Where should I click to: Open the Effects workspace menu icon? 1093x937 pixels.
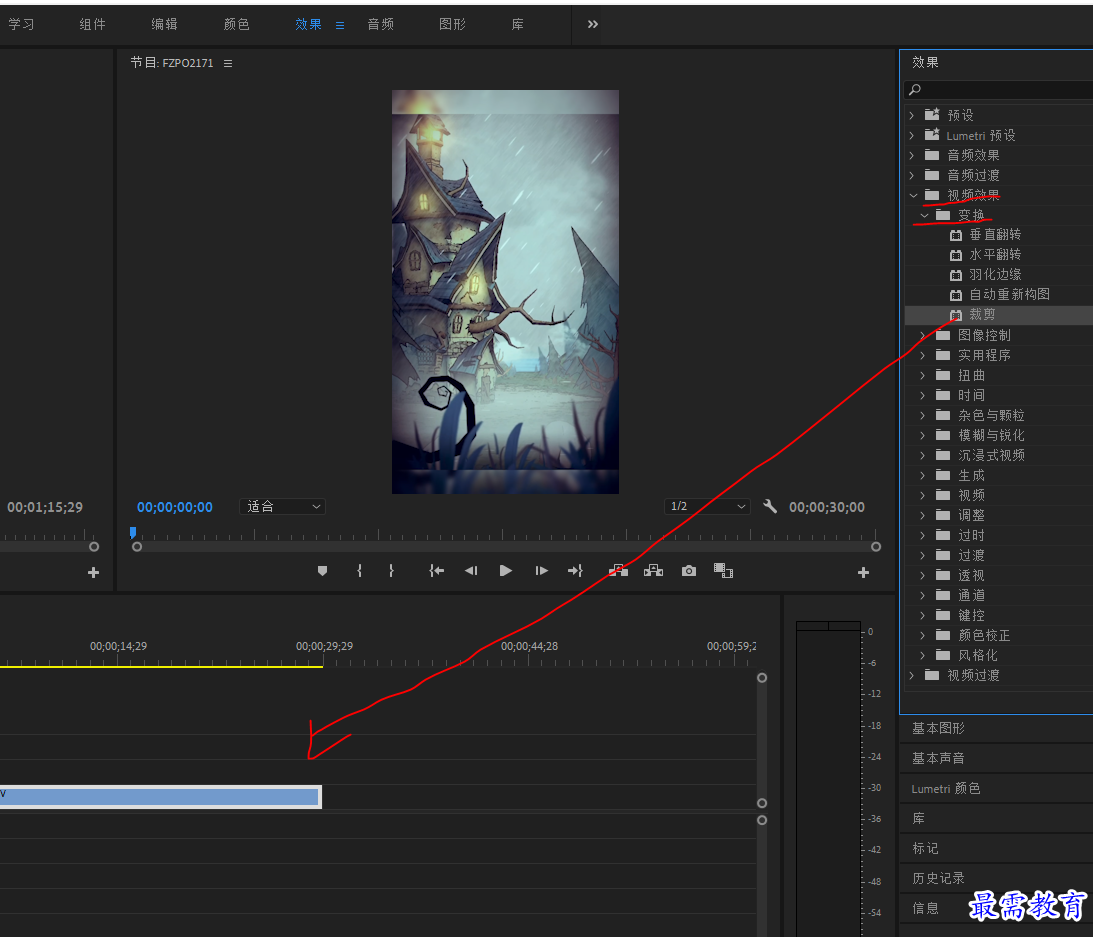coord(340,25)
